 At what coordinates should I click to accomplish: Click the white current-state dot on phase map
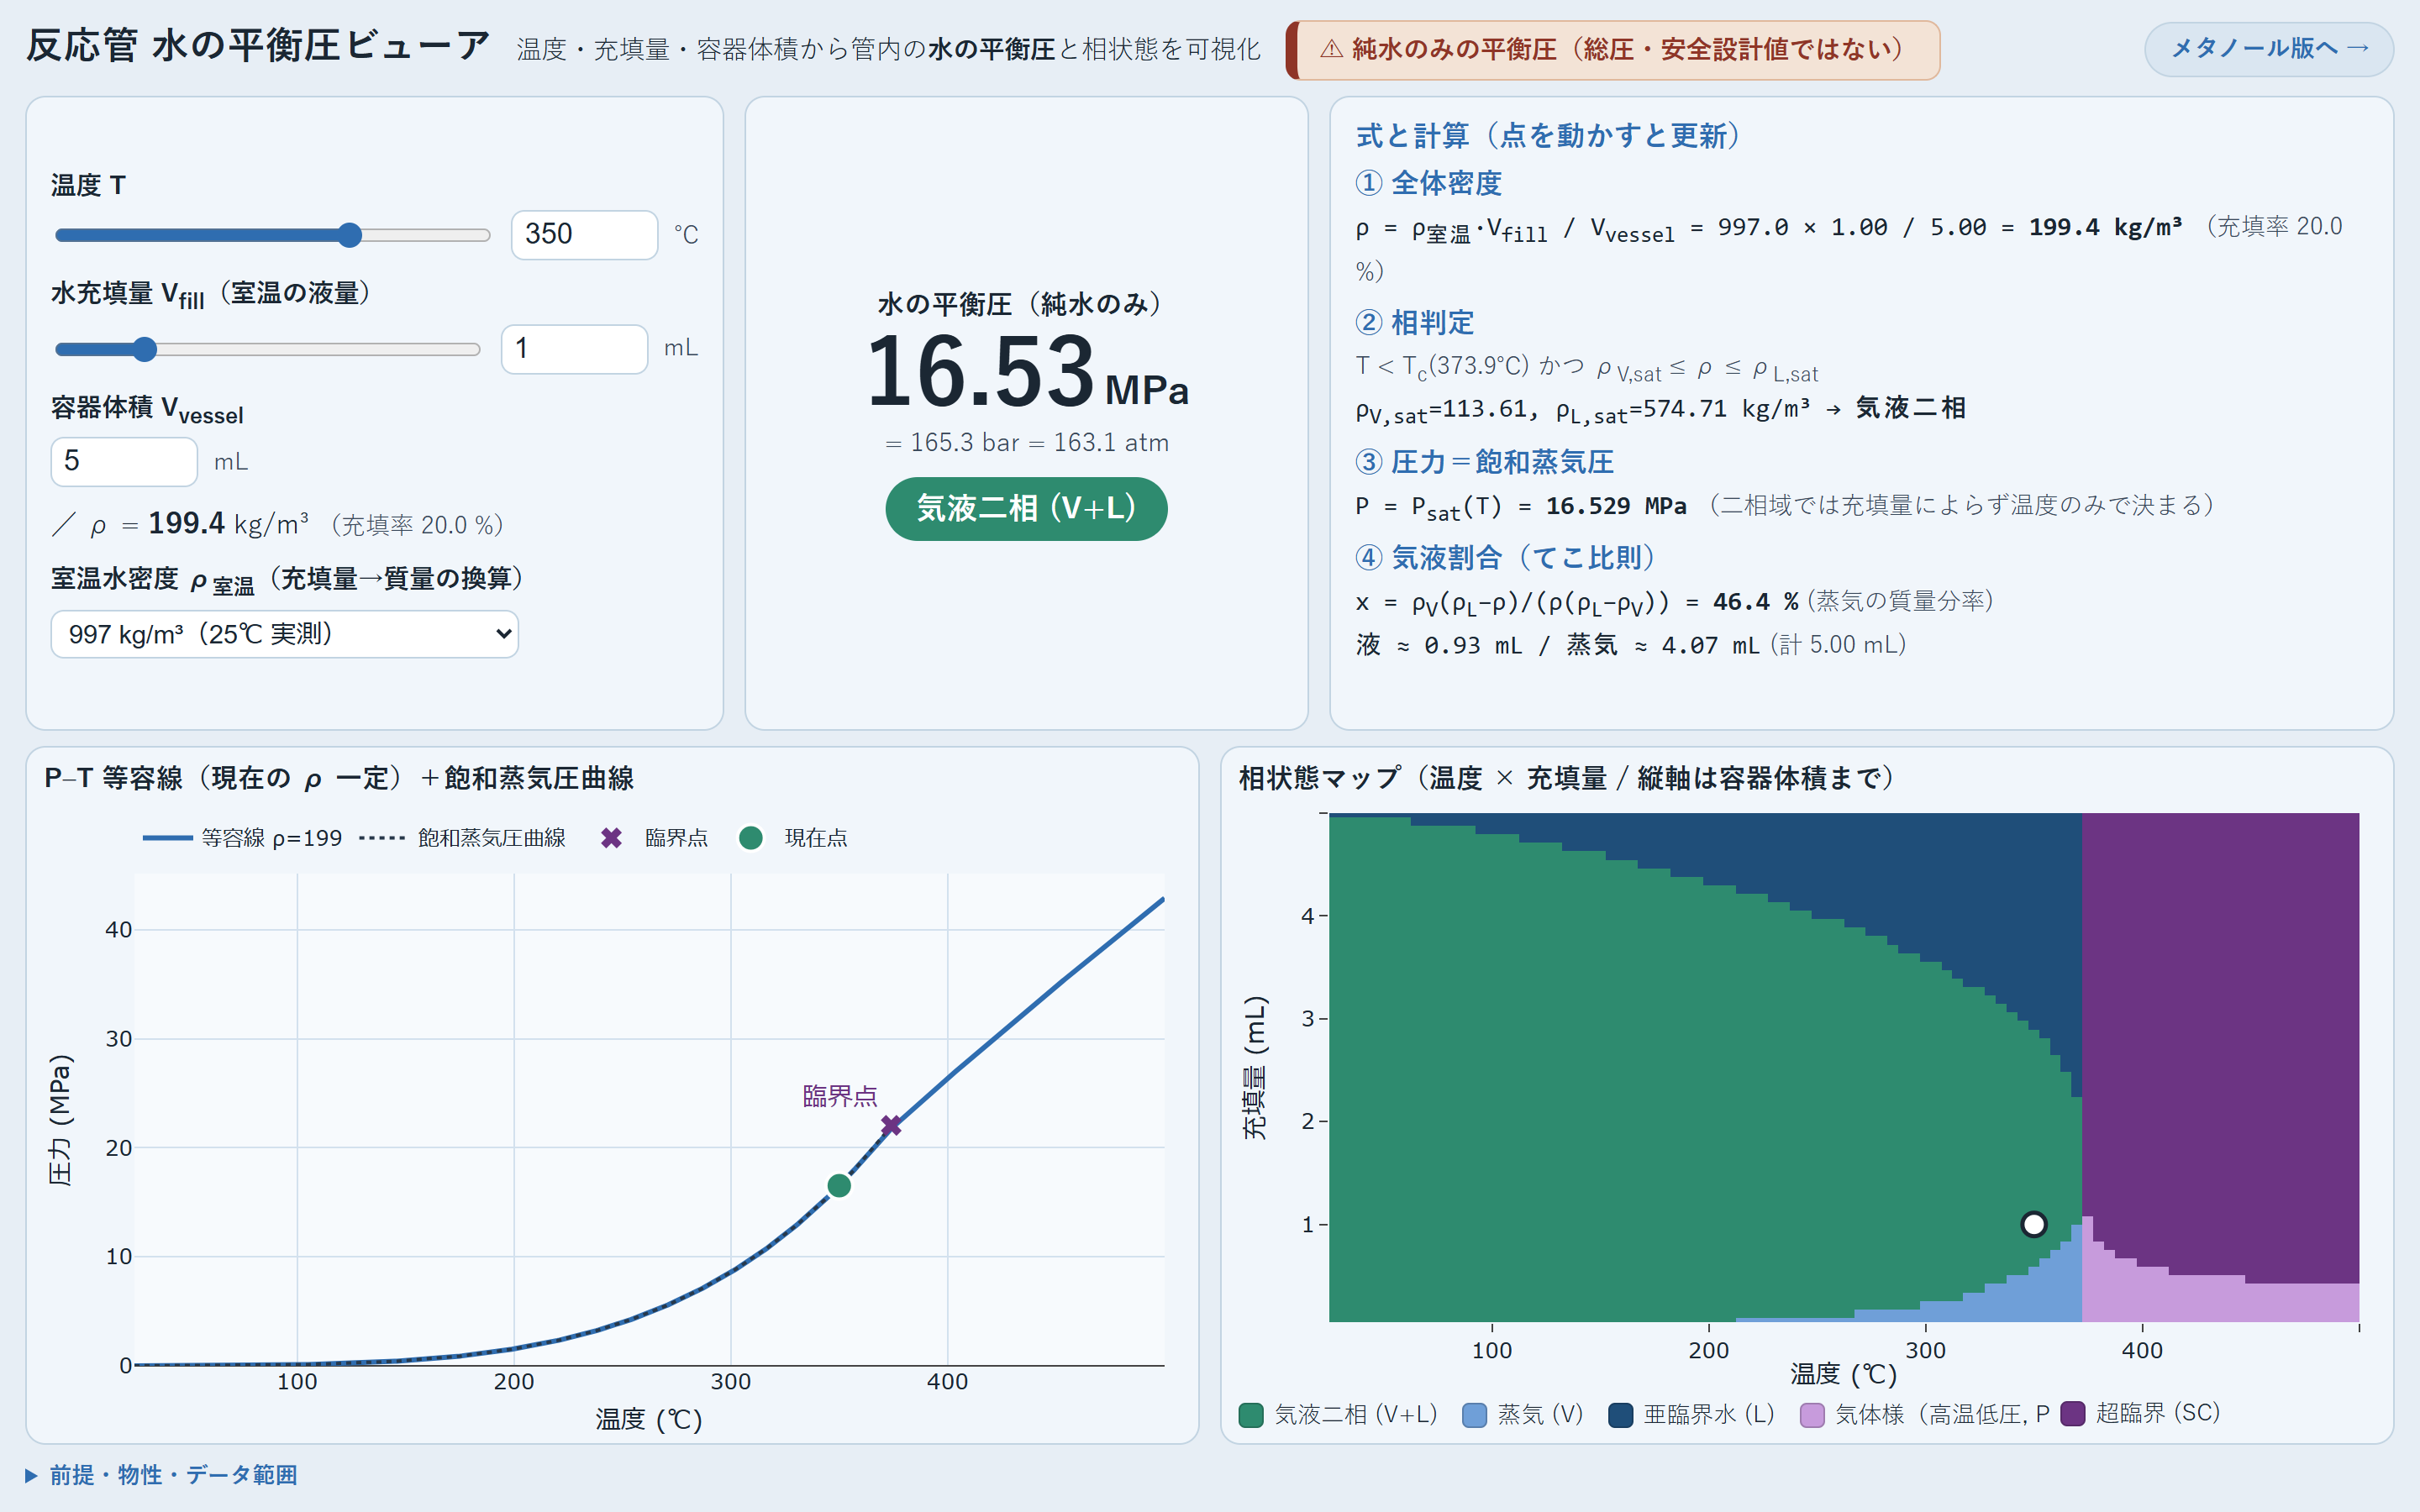2033,1224
